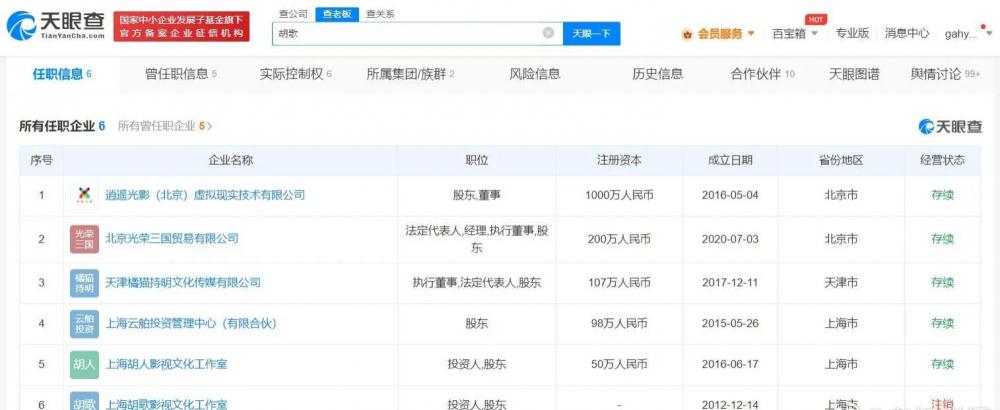Select the 风险信息 tab

coord(534,74)
